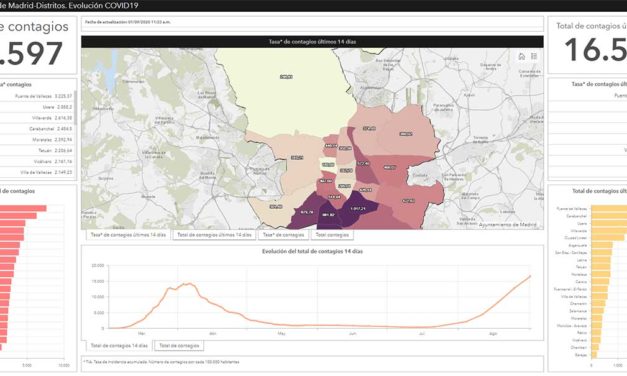Click the map district labeled 1.017,21
This screenshot has width=627, height=376.
click(357, 209)
